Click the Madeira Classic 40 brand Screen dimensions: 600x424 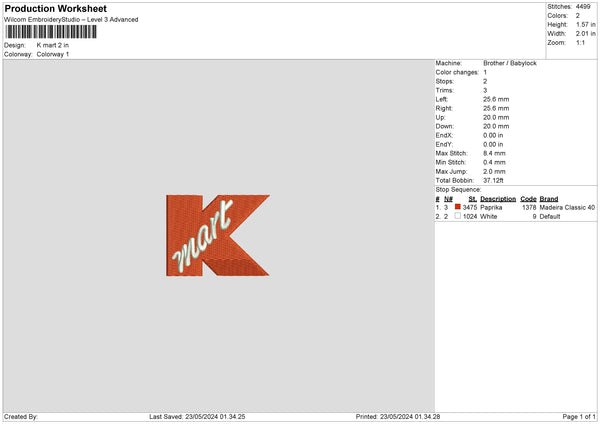click(567, 208)
